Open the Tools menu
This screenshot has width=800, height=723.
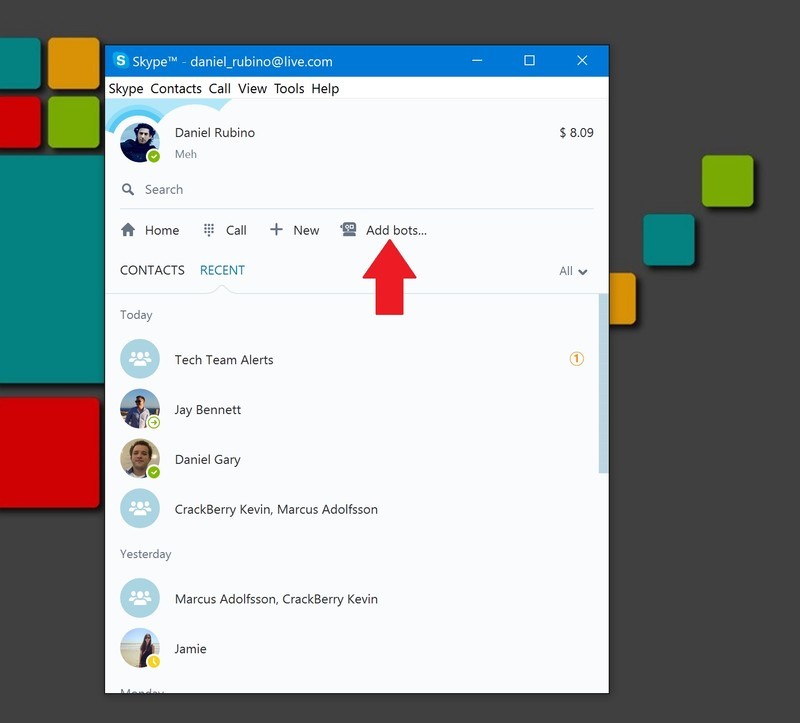pos(289,88)
